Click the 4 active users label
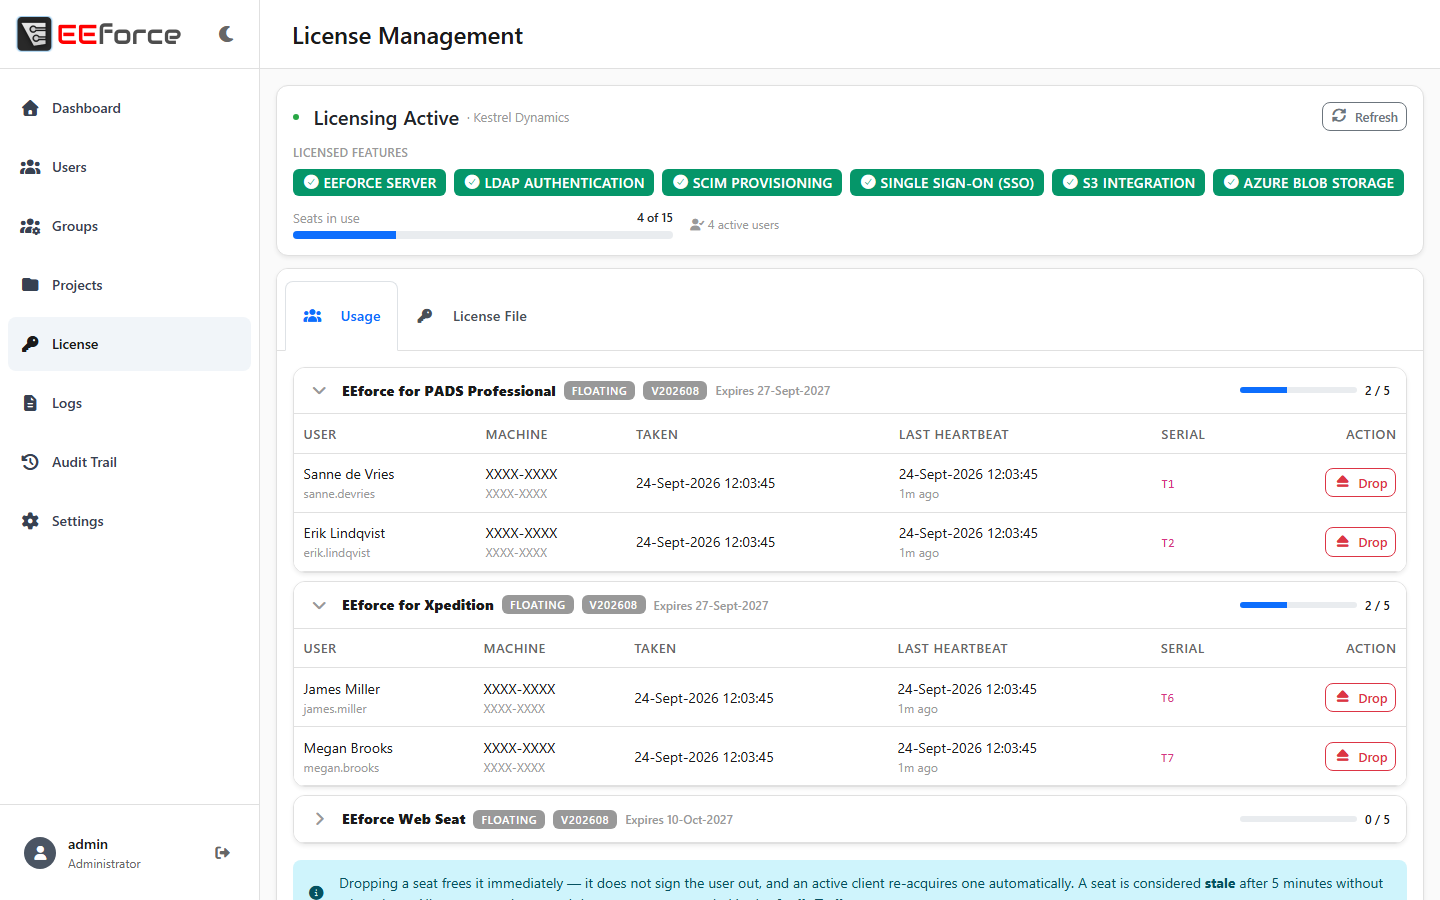 pyautogui.click(x=735, y=225)
